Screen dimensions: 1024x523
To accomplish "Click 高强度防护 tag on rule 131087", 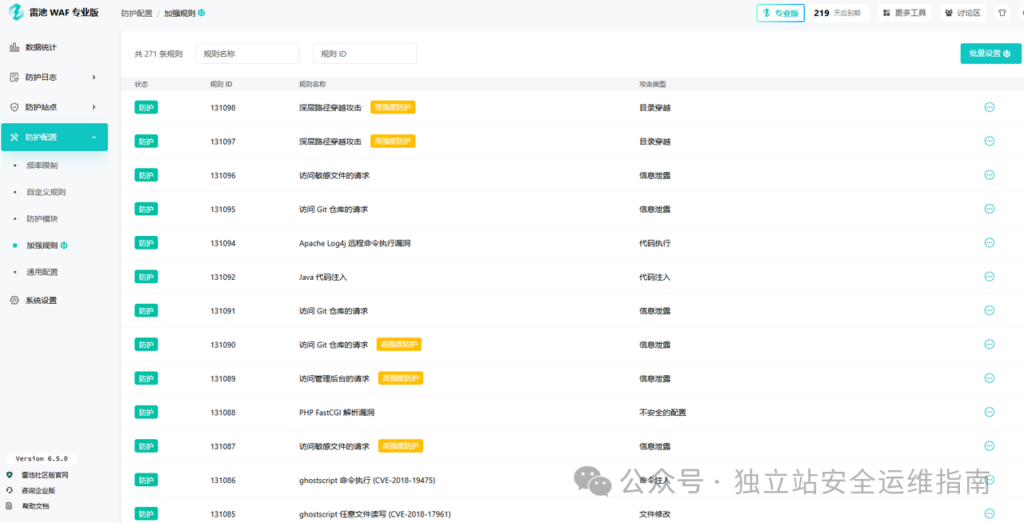I will [x=401, y=446].
